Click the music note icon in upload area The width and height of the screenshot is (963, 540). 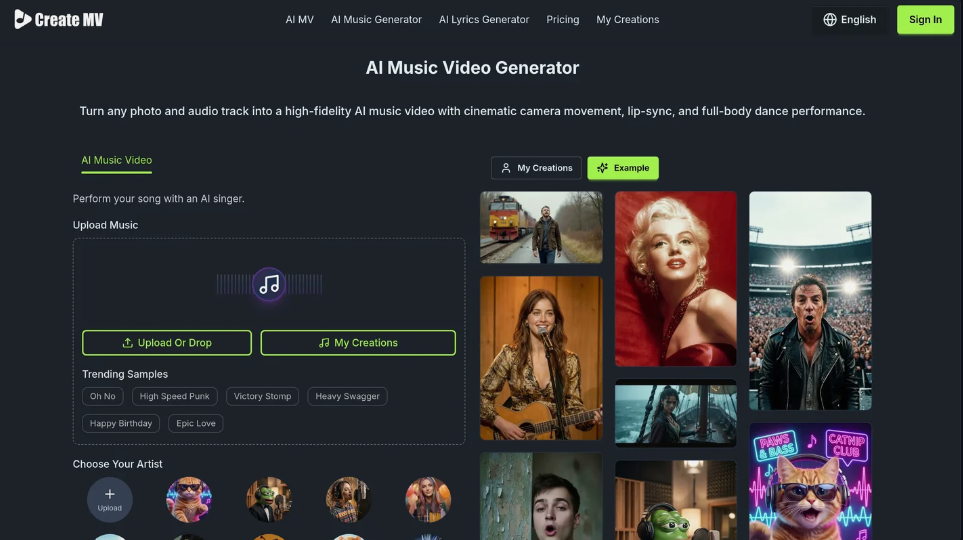(269, 285)
